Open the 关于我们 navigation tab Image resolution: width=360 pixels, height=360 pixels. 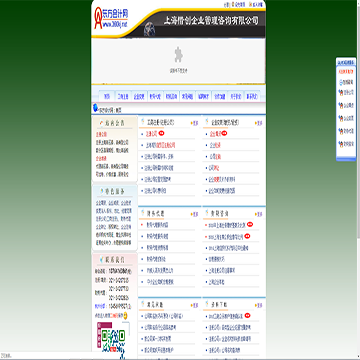pos(236,97)
